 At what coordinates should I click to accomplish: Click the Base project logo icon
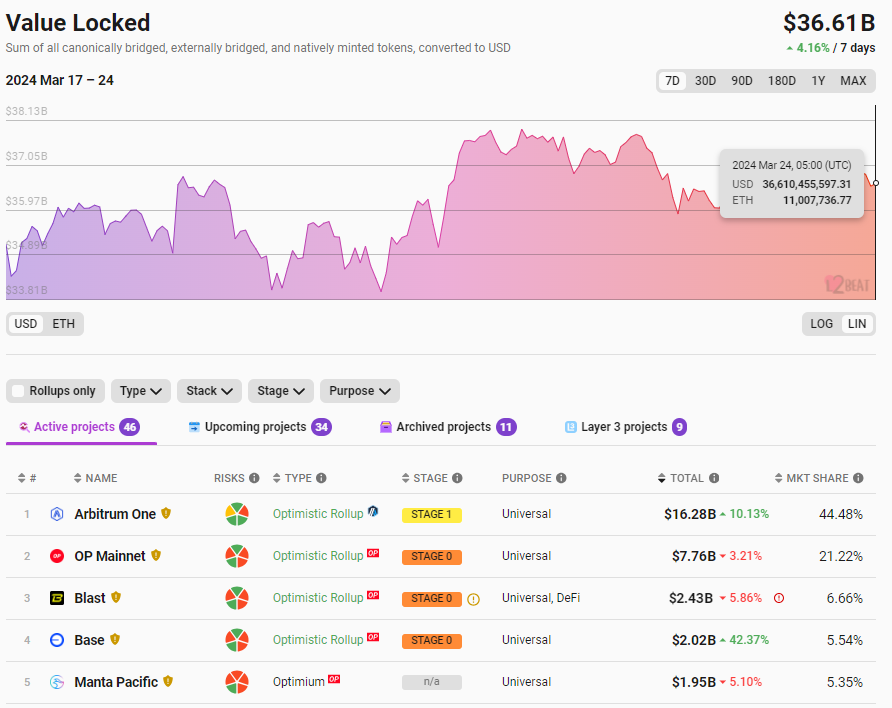57,640
